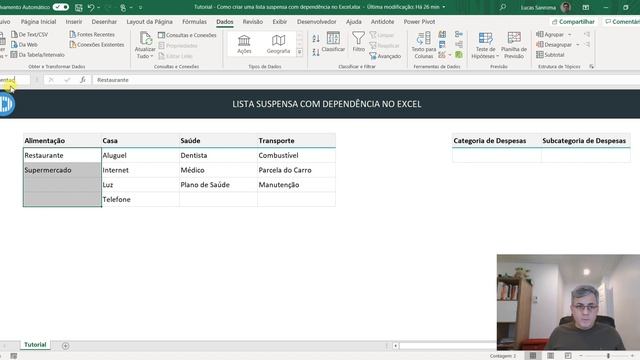Screen dimensions: 640x360
Task: Open the Exibir ribbon tab
Action: pyautogui.click(x=280, y=22)
